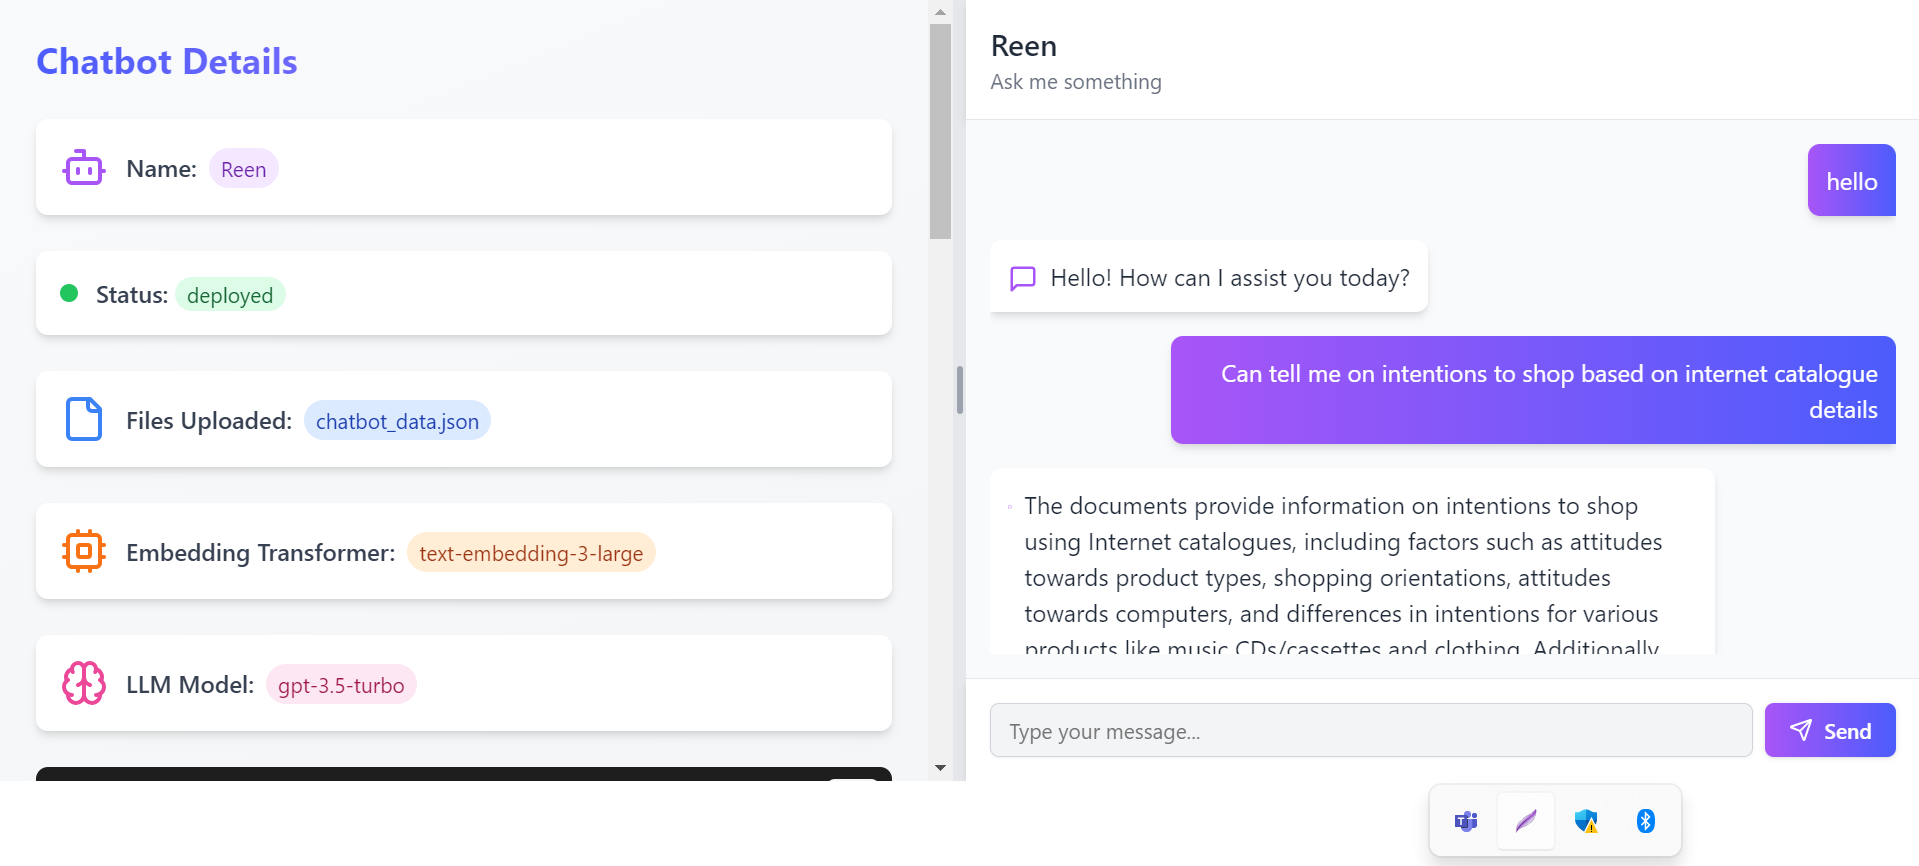Click the vertical scrollbar thumb in the details panel
1919x866 pixels.
[x=940, y=130]
